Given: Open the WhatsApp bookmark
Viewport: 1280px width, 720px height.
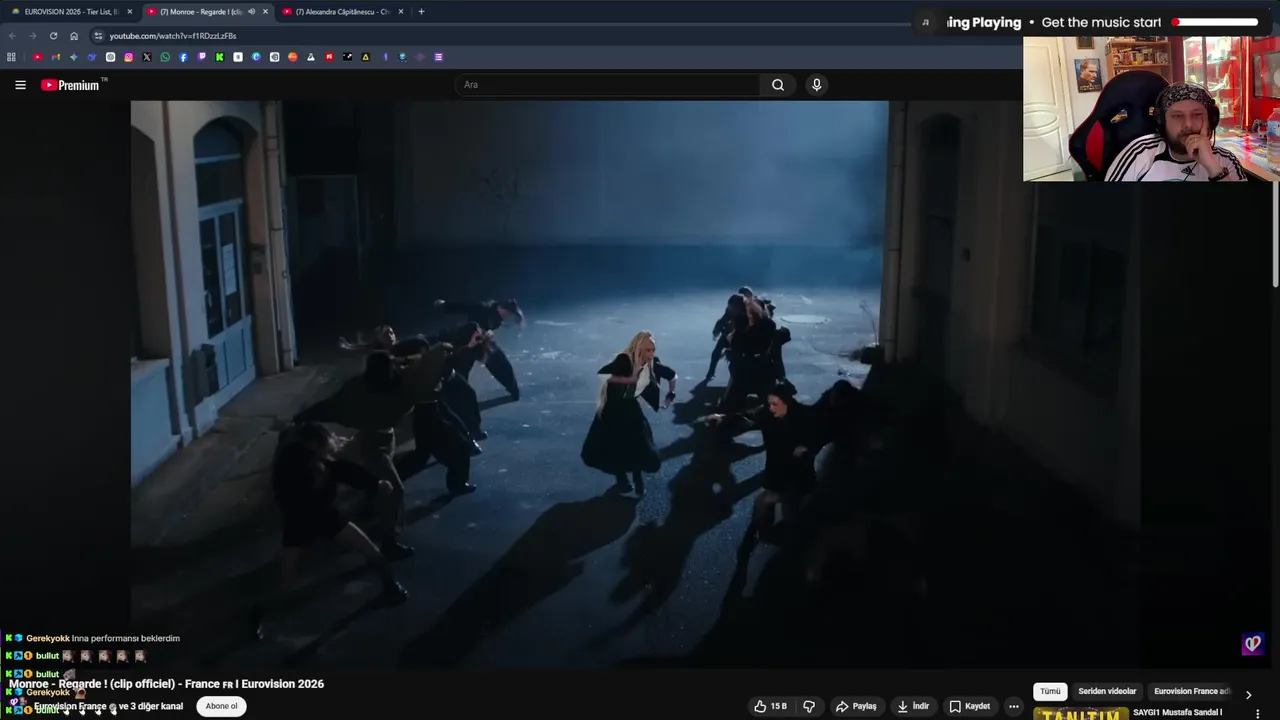Looking at the screenshot, I should pos(165,57).
